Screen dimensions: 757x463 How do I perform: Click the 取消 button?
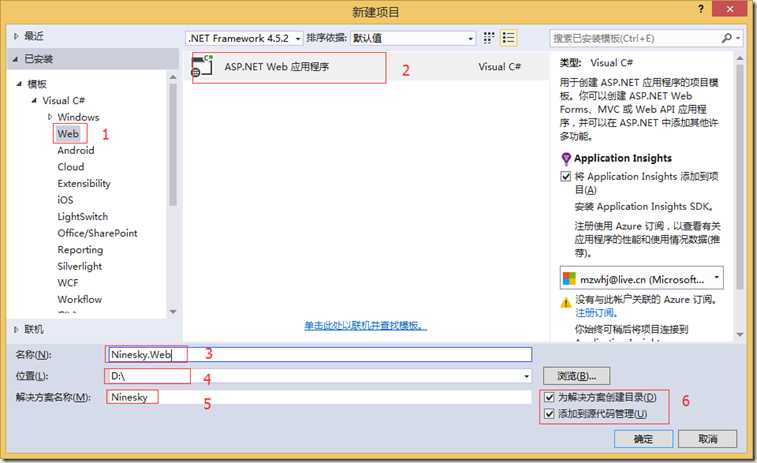coord(708,439)
